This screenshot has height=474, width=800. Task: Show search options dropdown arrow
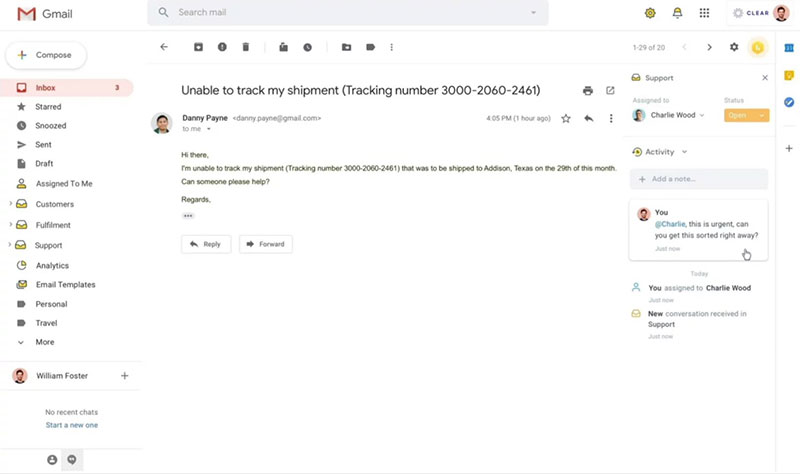[x=533, y=12]
